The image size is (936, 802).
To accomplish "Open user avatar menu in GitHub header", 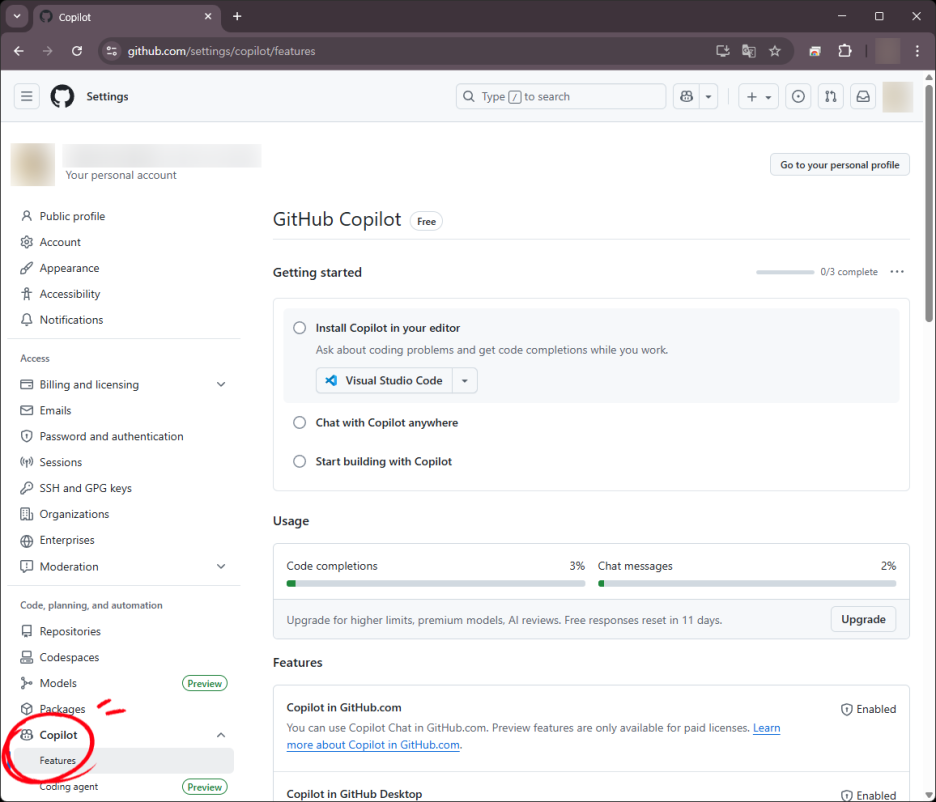I will tap(897, 96).
